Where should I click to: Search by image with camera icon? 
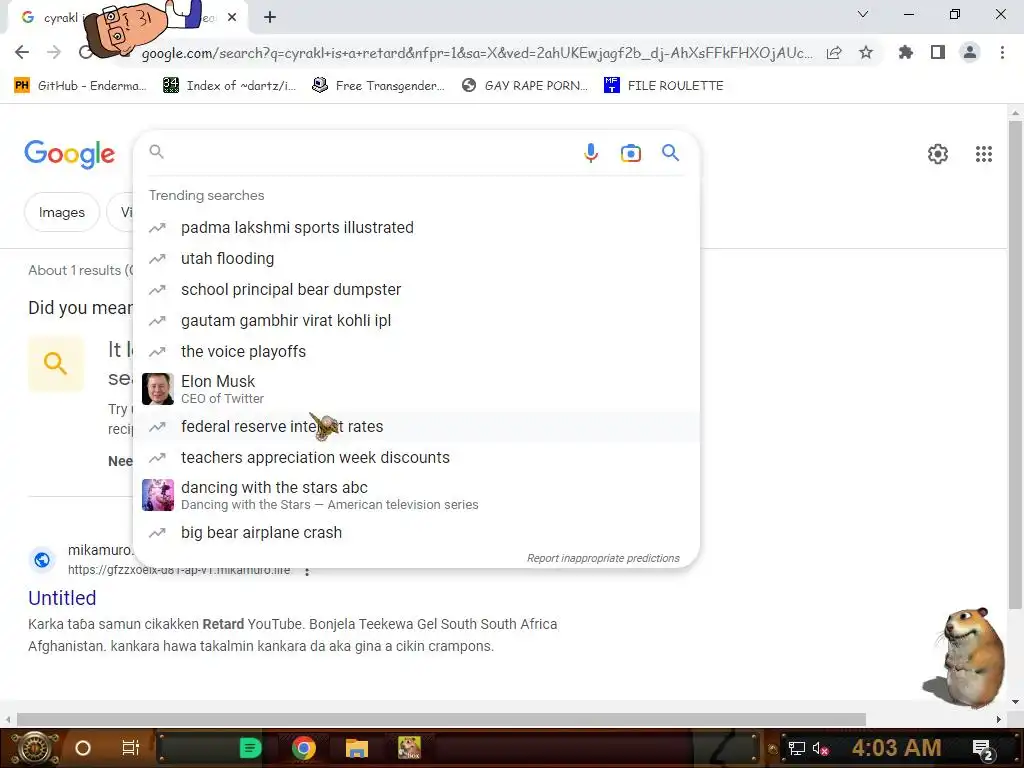[630, 153]
